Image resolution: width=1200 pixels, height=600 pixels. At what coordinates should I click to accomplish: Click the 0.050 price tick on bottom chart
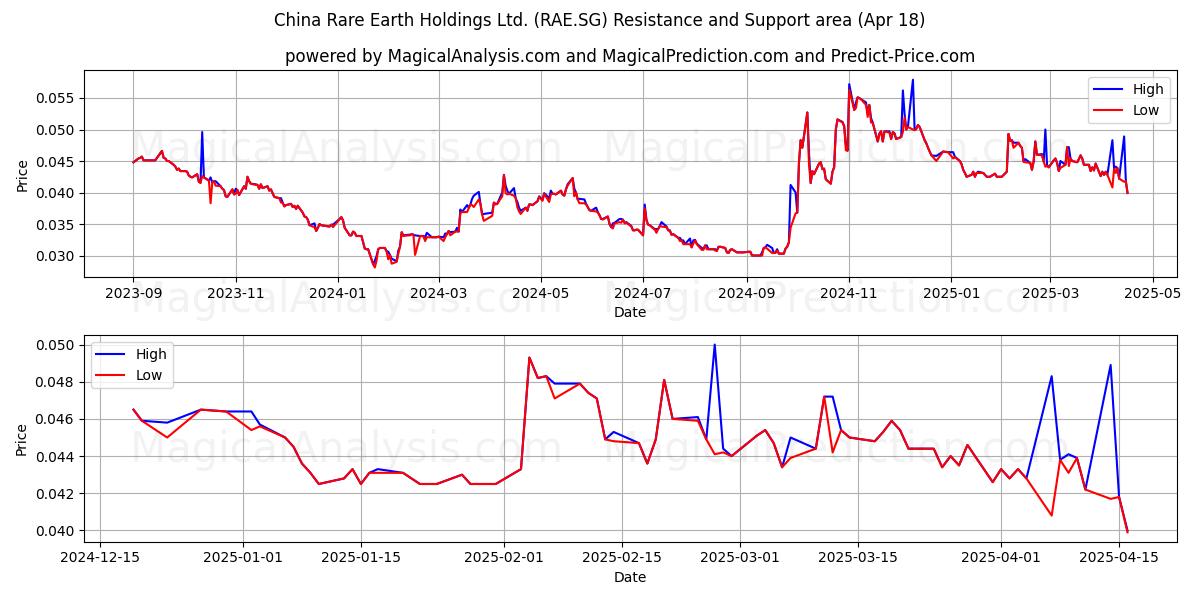tap(57, 345)
